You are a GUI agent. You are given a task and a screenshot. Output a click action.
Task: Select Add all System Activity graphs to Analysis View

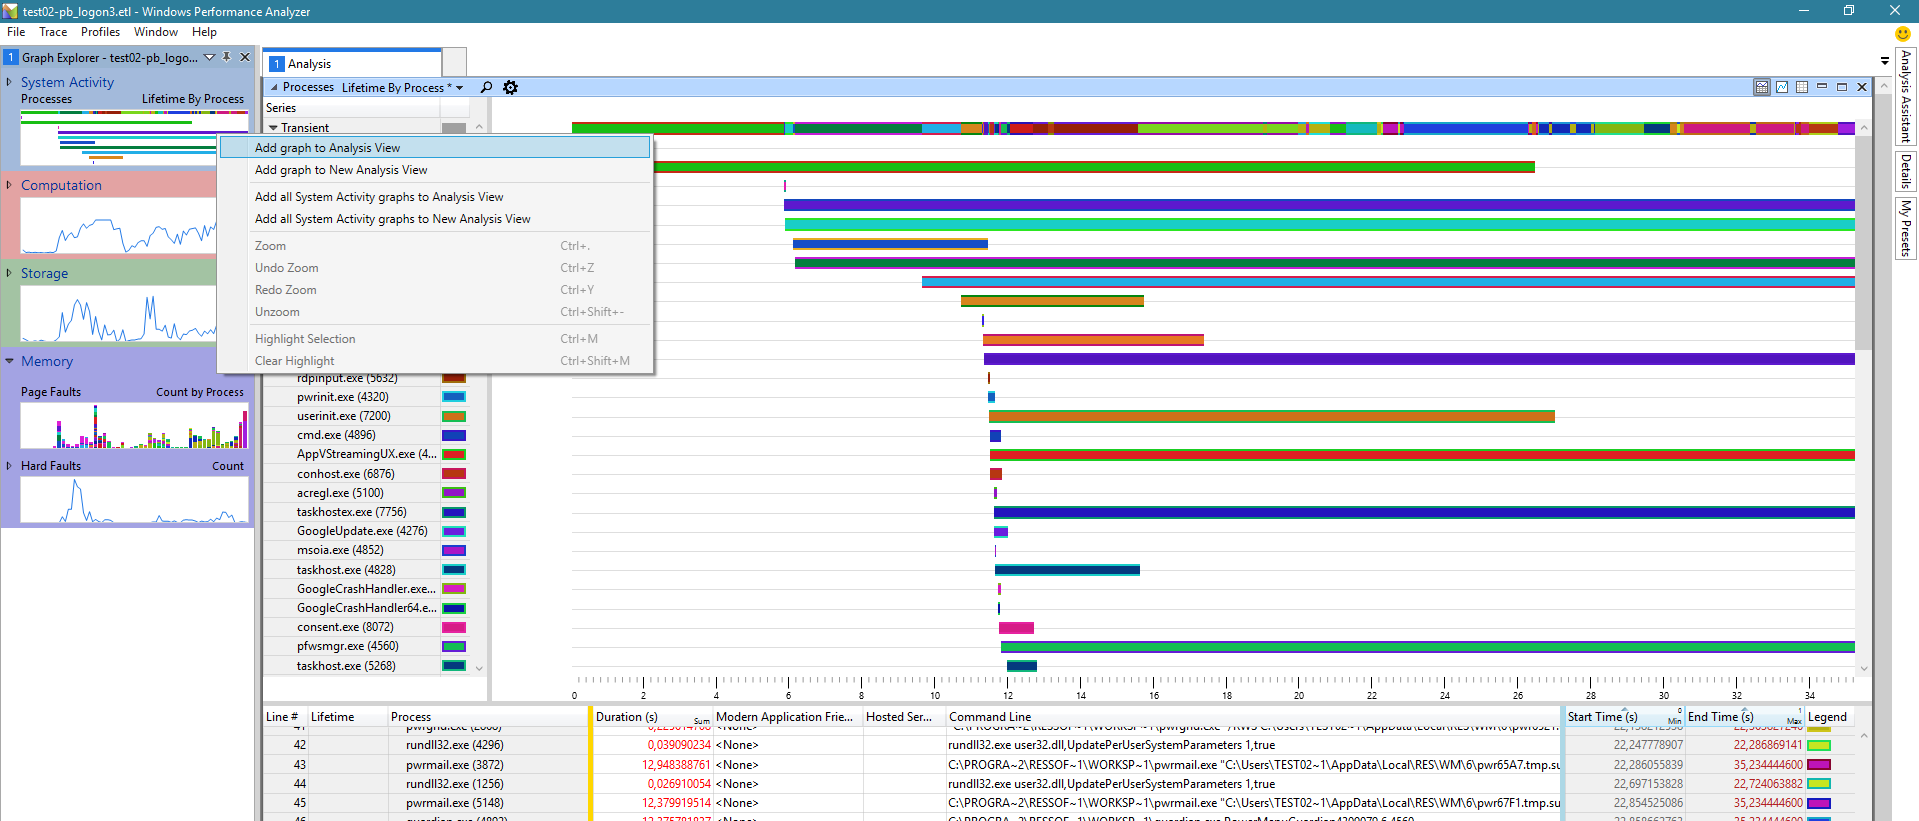pyautogui.click(x=379, y=197)
